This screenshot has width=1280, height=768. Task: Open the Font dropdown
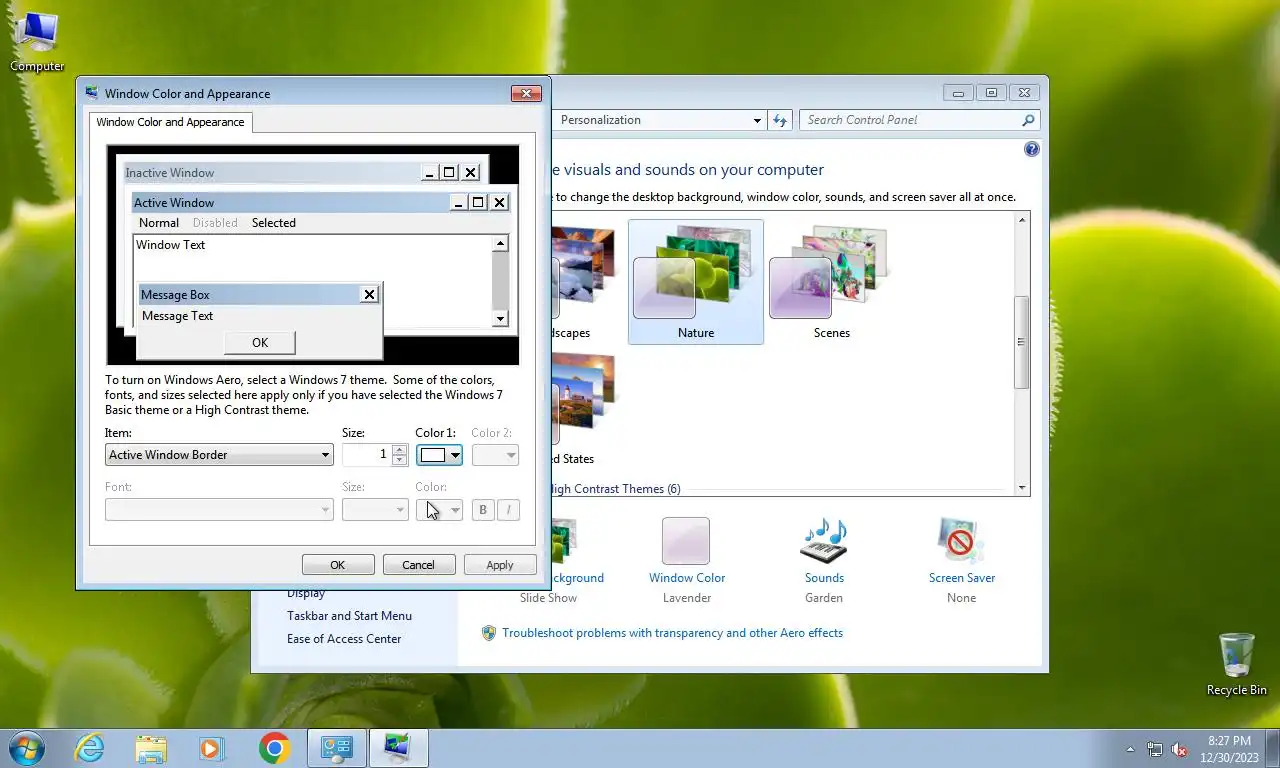[219, 509]
